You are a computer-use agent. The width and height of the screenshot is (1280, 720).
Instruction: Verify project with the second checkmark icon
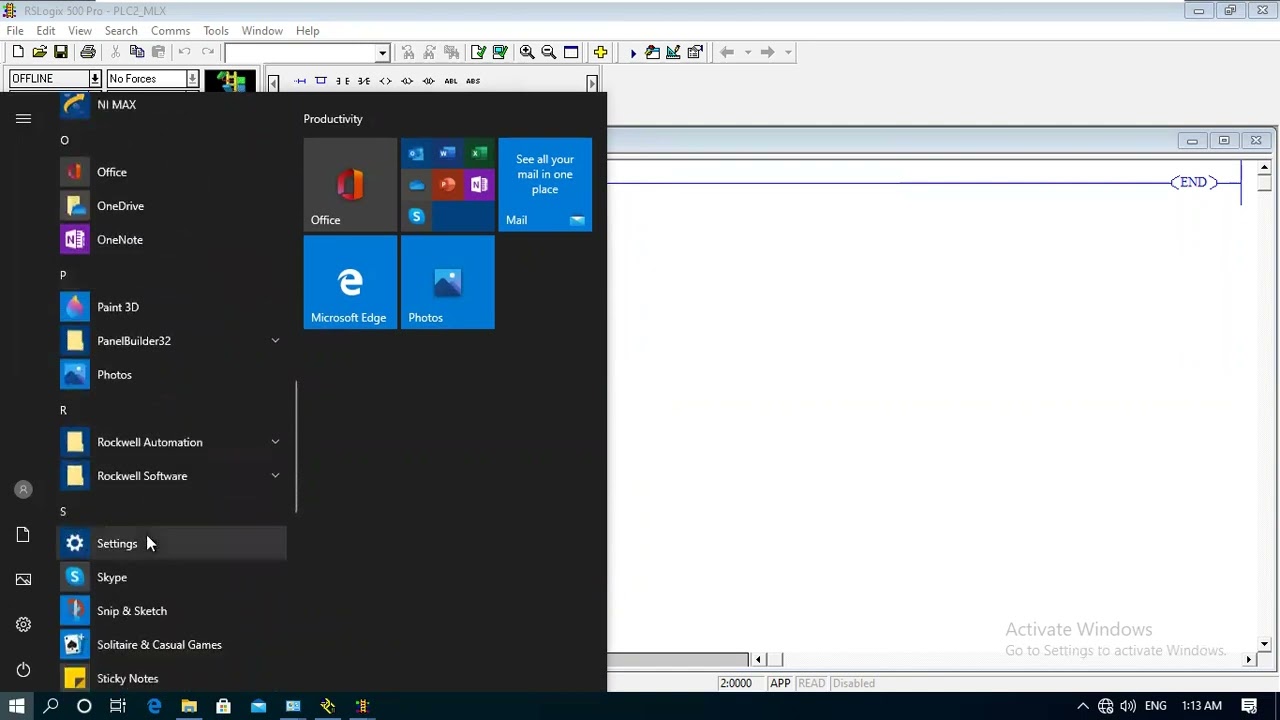coord(500,52)
